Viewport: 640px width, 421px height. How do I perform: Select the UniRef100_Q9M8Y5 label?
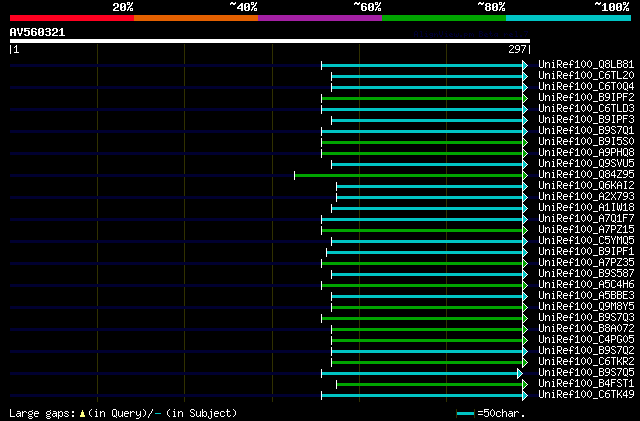click(586, 307)
